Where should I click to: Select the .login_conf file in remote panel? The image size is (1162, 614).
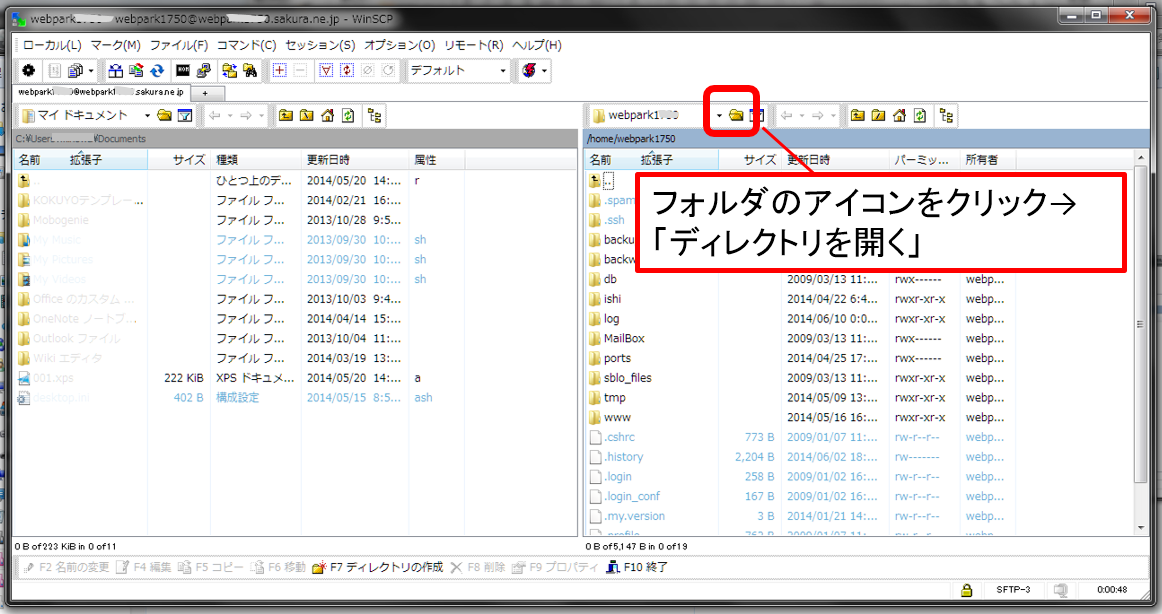631,496
